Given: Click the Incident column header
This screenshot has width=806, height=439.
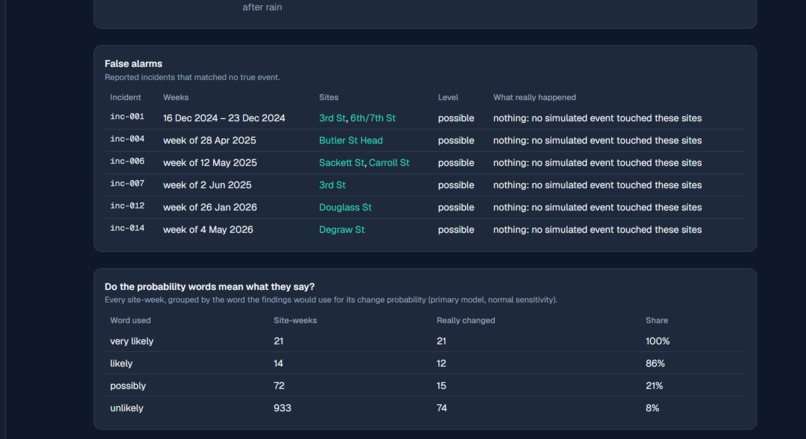Looking at the screenshot, I should pos(125,97).
